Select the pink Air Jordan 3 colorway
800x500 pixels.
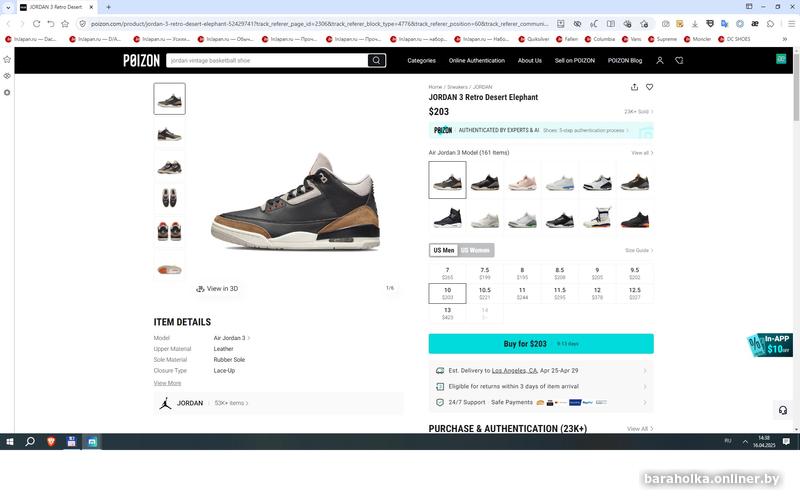point(522,182)
